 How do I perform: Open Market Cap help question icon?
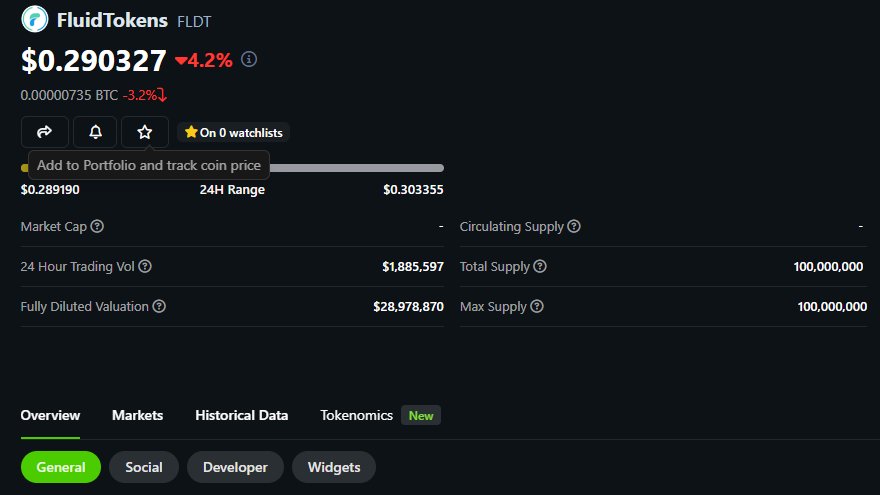[x=97, y=226]
